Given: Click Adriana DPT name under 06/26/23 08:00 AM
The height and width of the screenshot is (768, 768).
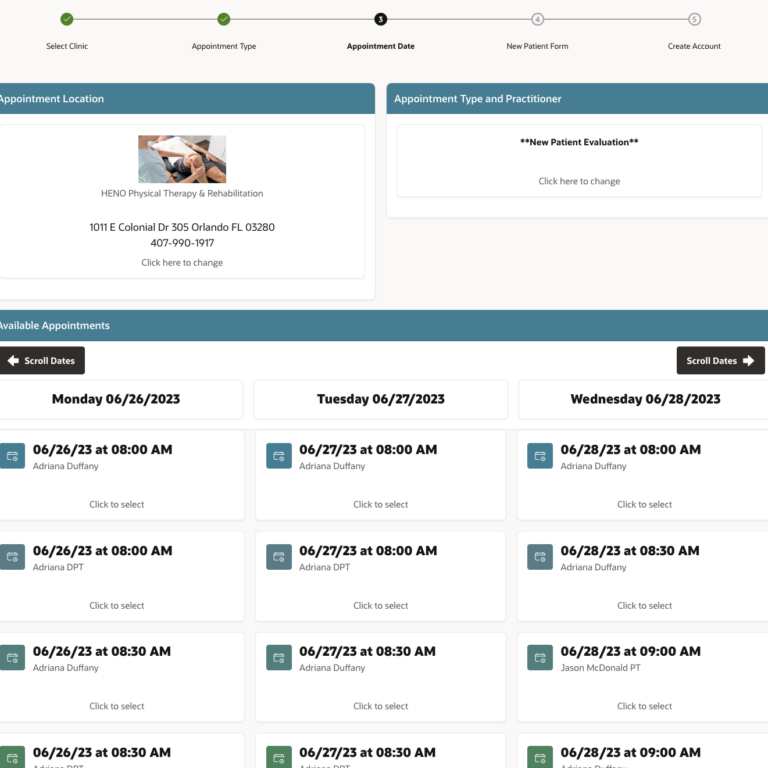Looking at the screenshot, I should tap(58, 567).
